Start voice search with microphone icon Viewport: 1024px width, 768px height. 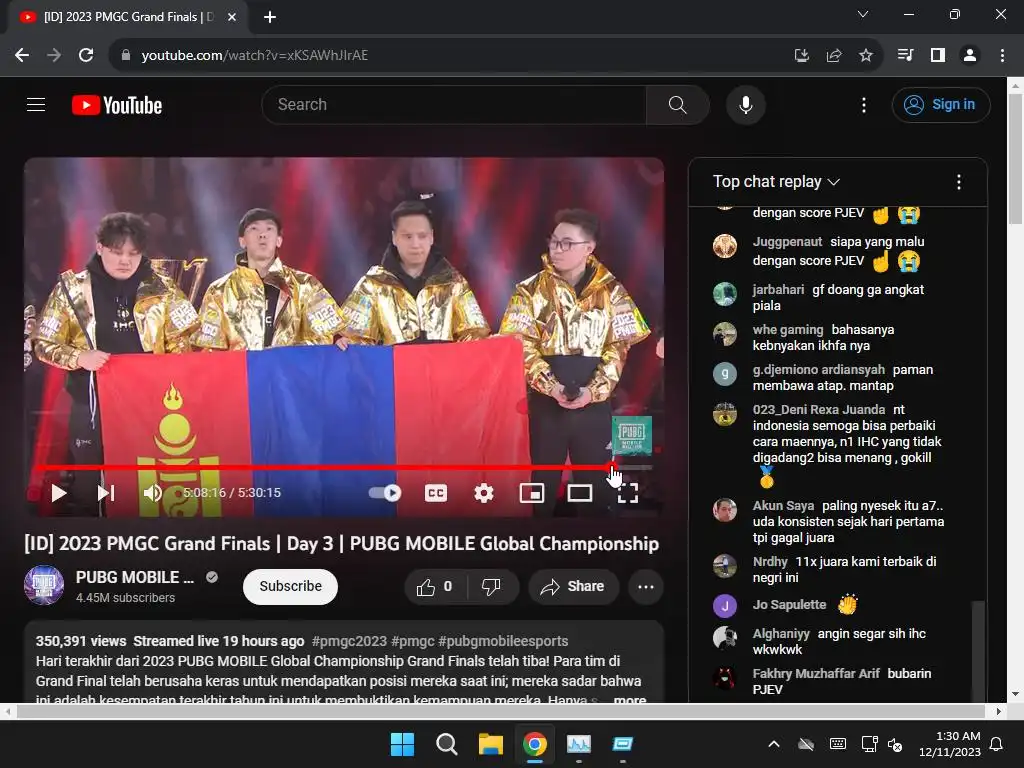pos(746,104)
